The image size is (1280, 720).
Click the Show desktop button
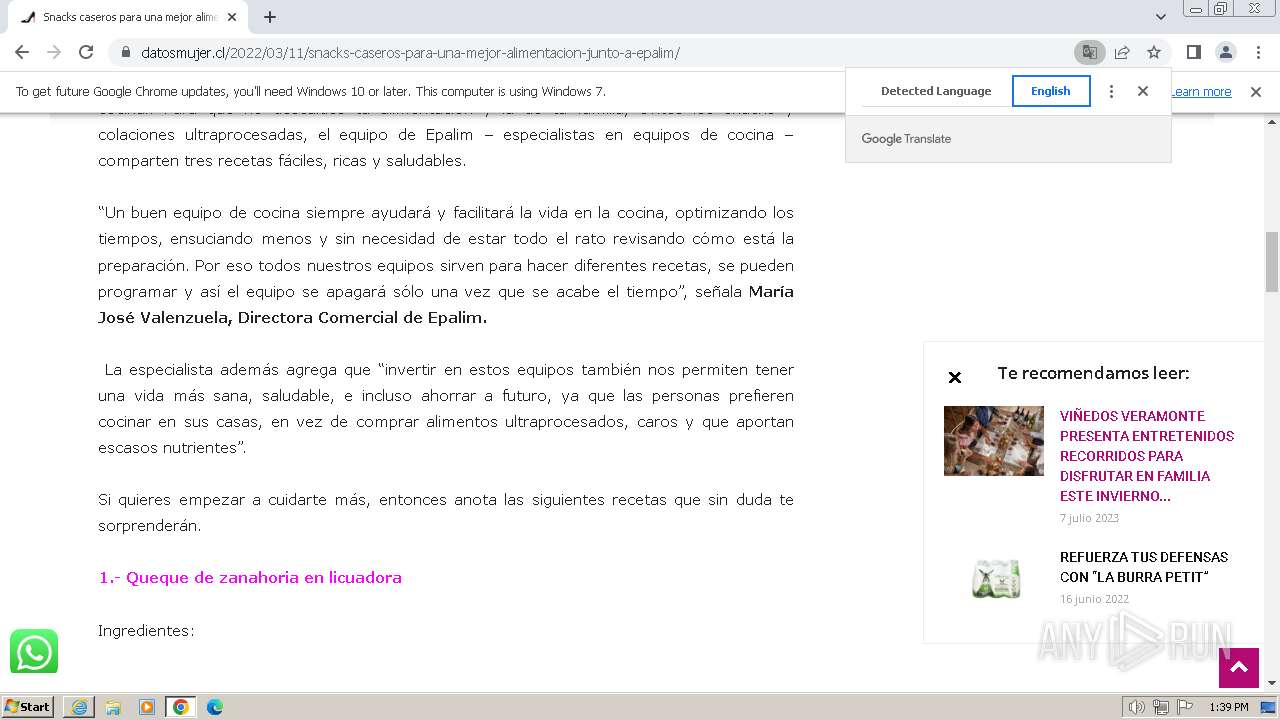coord(1269,707)
